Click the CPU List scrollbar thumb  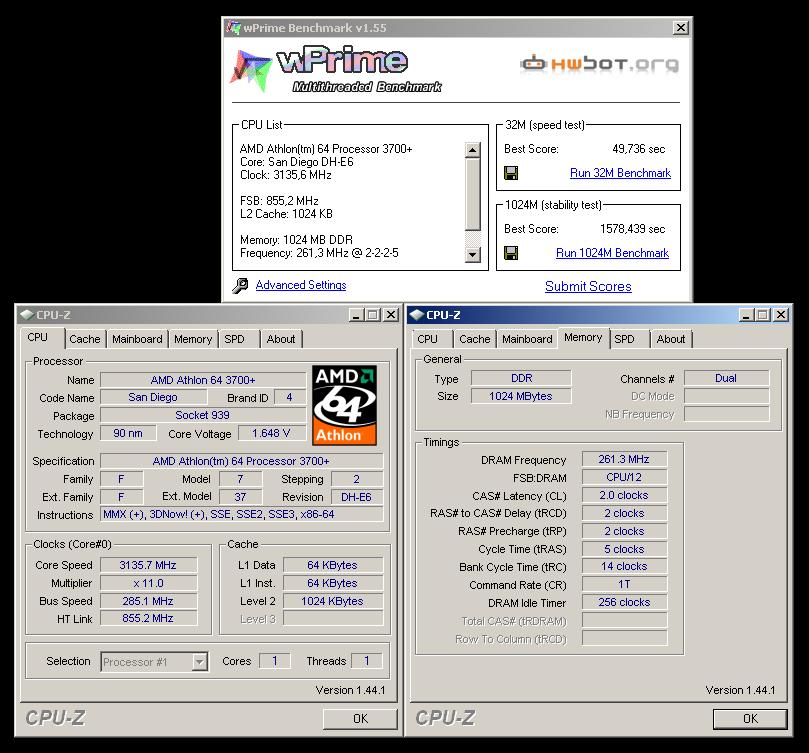pyautogui.click(x=473, y=195)
